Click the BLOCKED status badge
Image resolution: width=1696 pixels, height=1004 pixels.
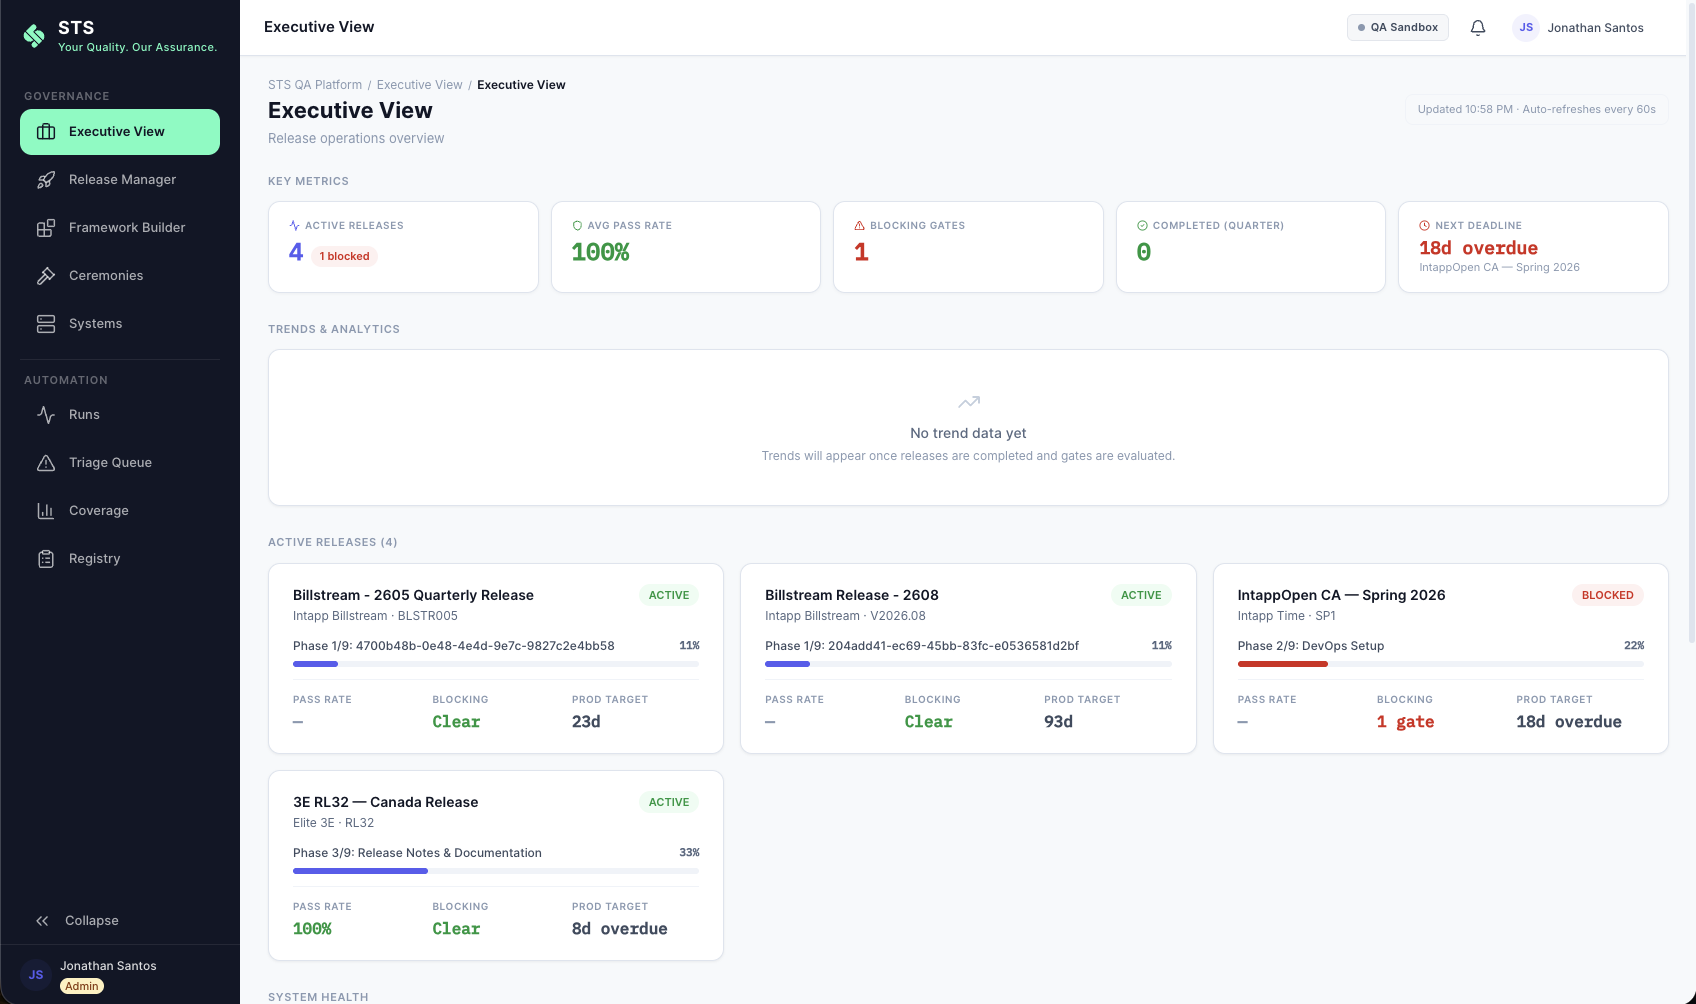[1607, 594]
